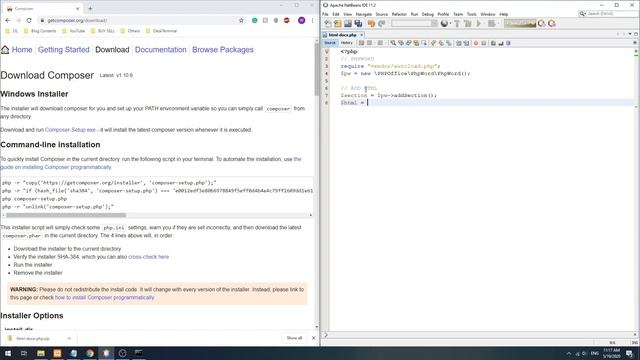Open the Debug menu in NetBeans
Viewport: 640px width, 360px height.
(428, 14)
